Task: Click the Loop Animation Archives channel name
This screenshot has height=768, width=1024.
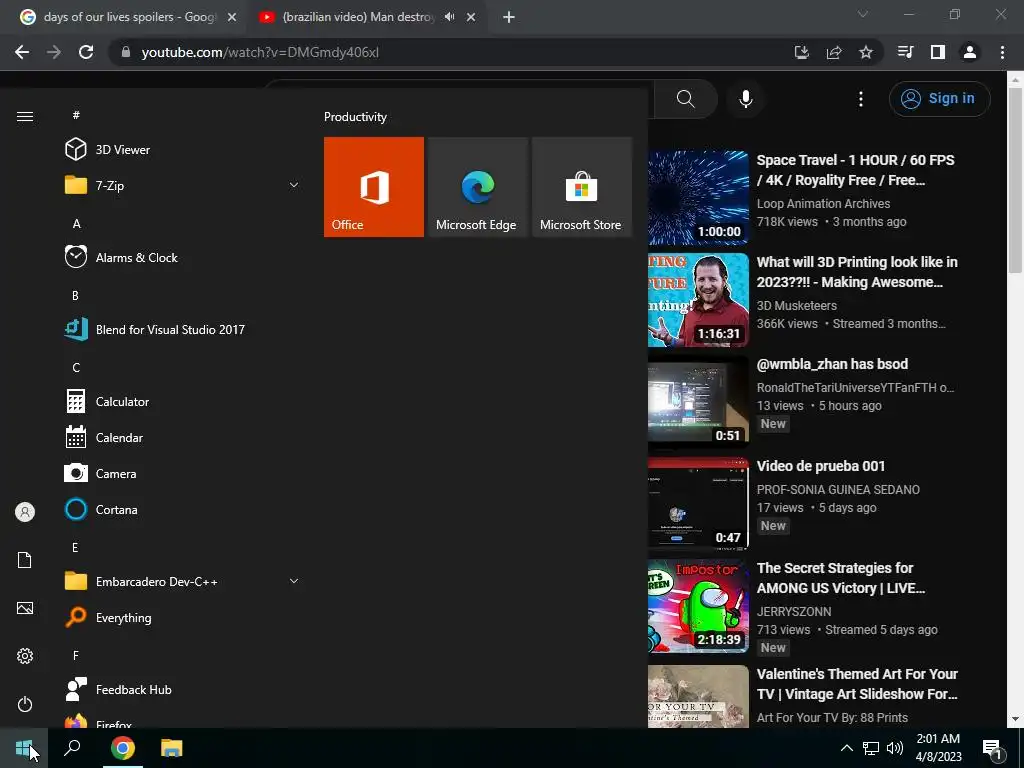Action: (x=824, y=204)
